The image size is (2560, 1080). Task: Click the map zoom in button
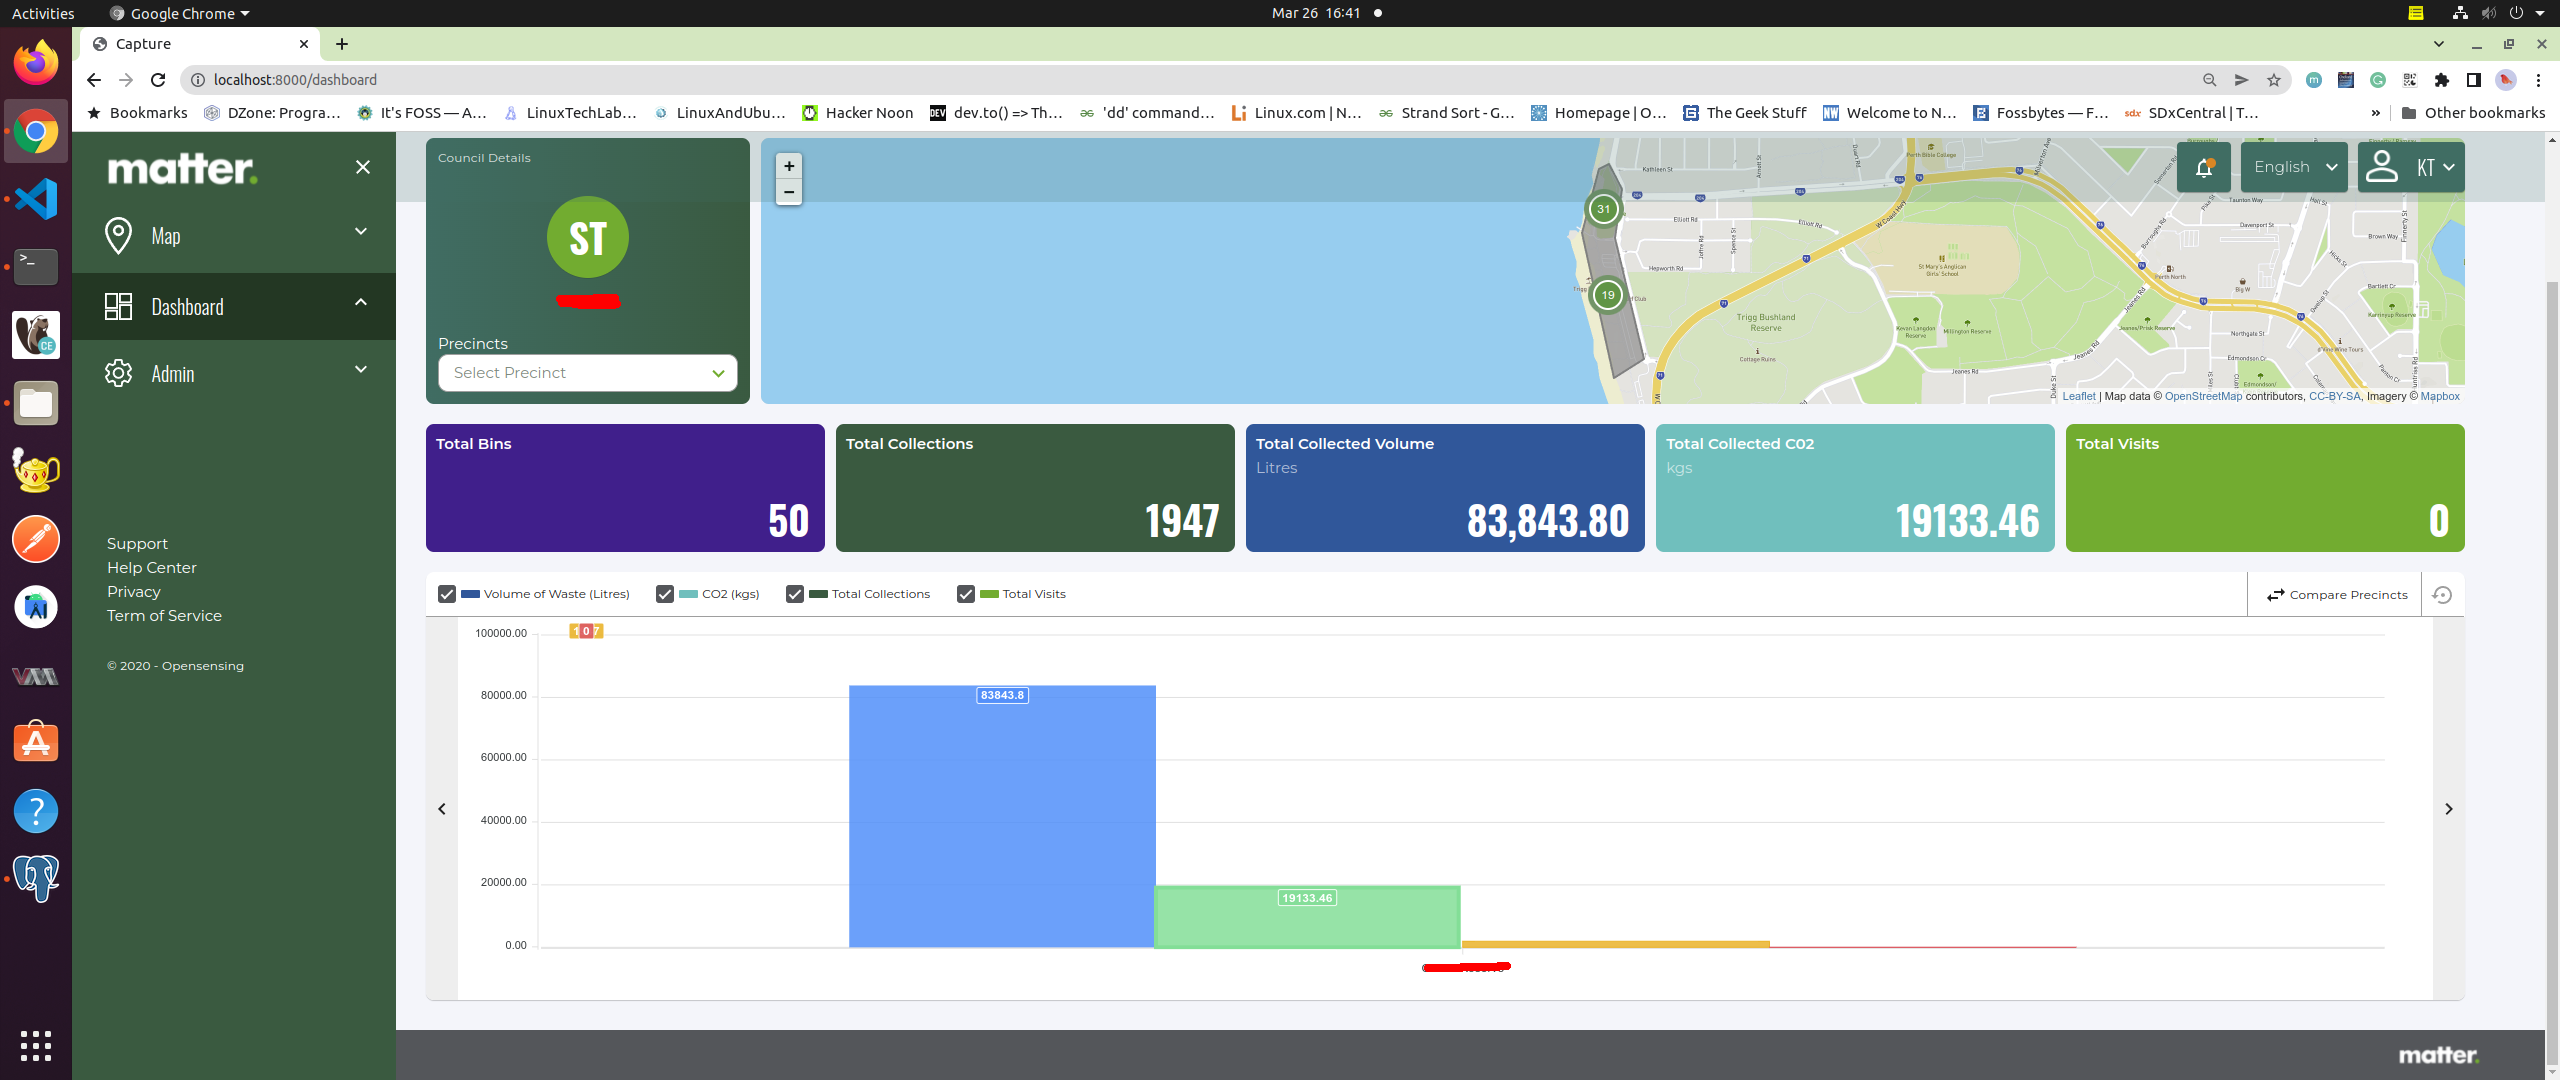coord(789,166)
